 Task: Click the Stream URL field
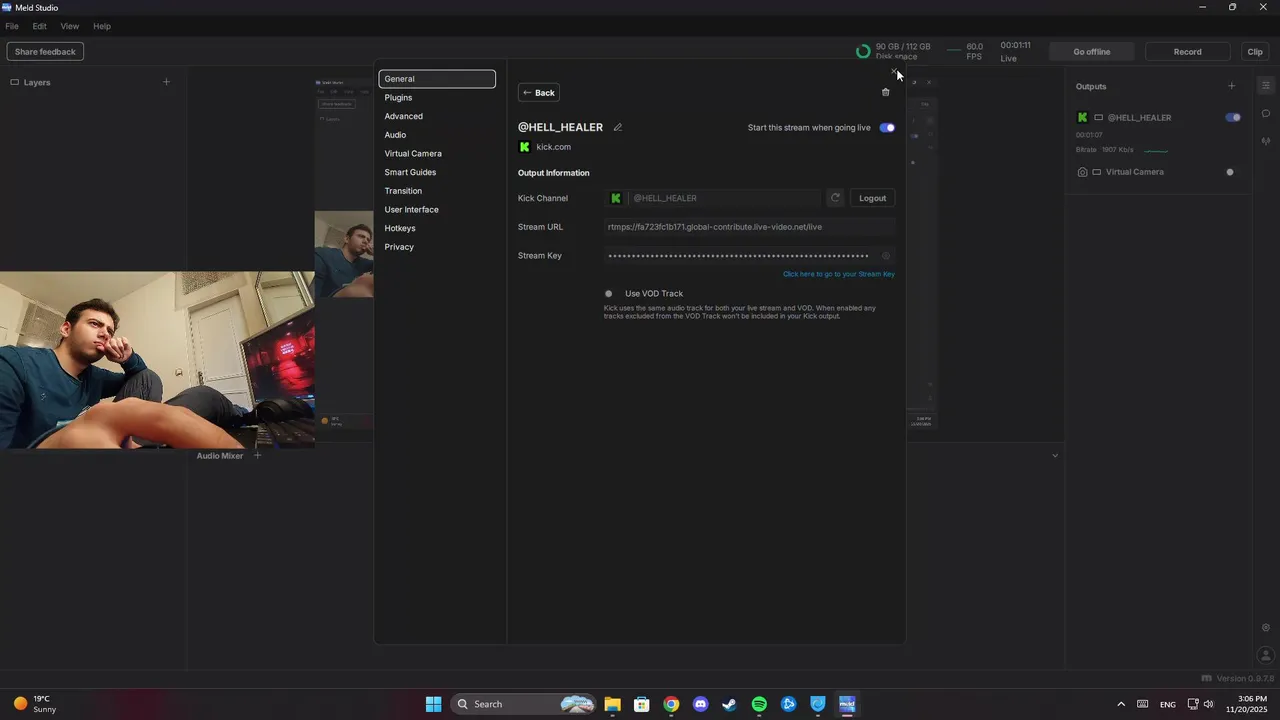pos(749,227)
